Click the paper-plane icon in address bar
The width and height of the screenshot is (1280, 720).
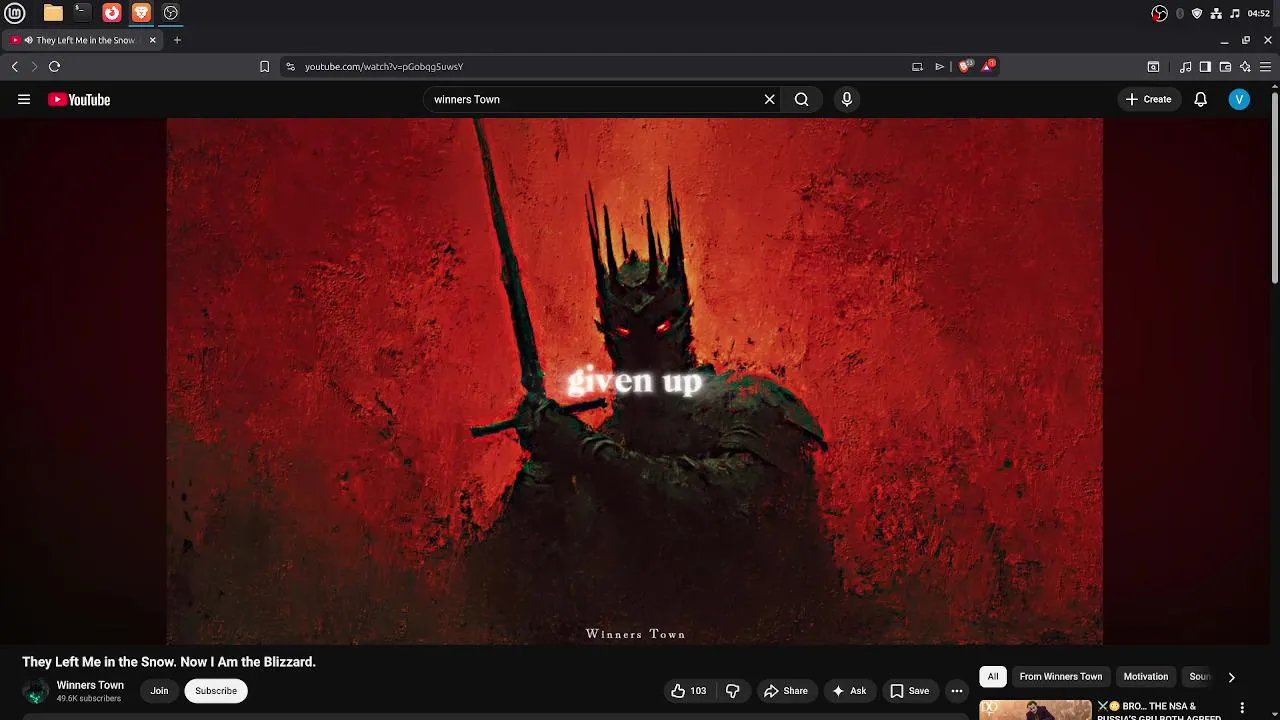point(939,67)
